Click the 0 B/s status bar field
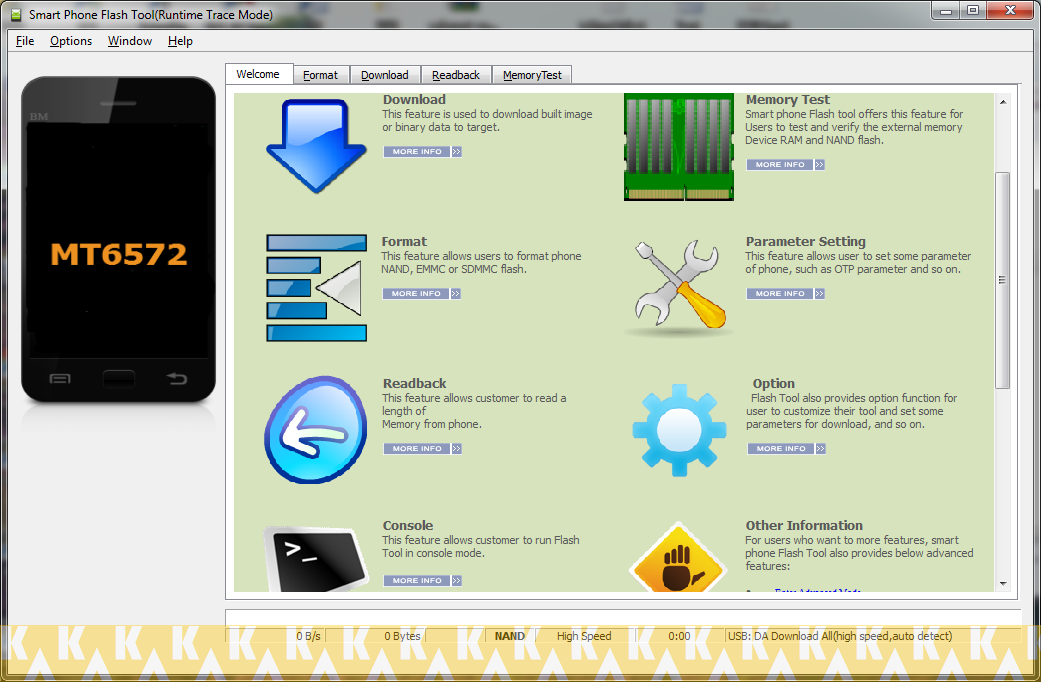The width and height of the screenshot is (1041, 682). pyautogui.click(x=275, y=636)
